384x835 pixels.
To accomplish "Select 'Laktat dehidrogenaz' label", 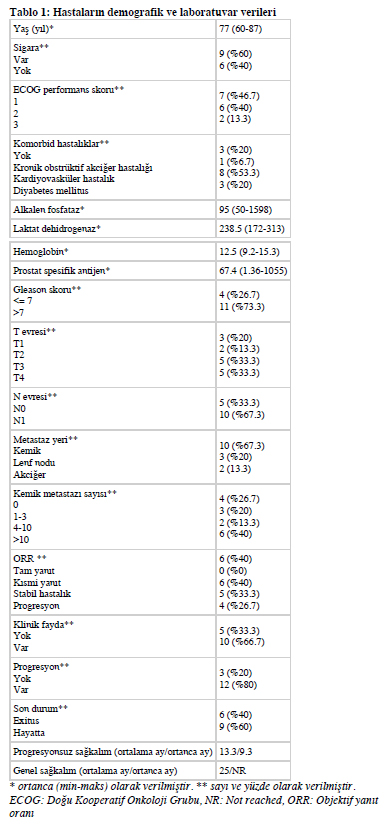I will pyautogui.click(x=57, y=229).
